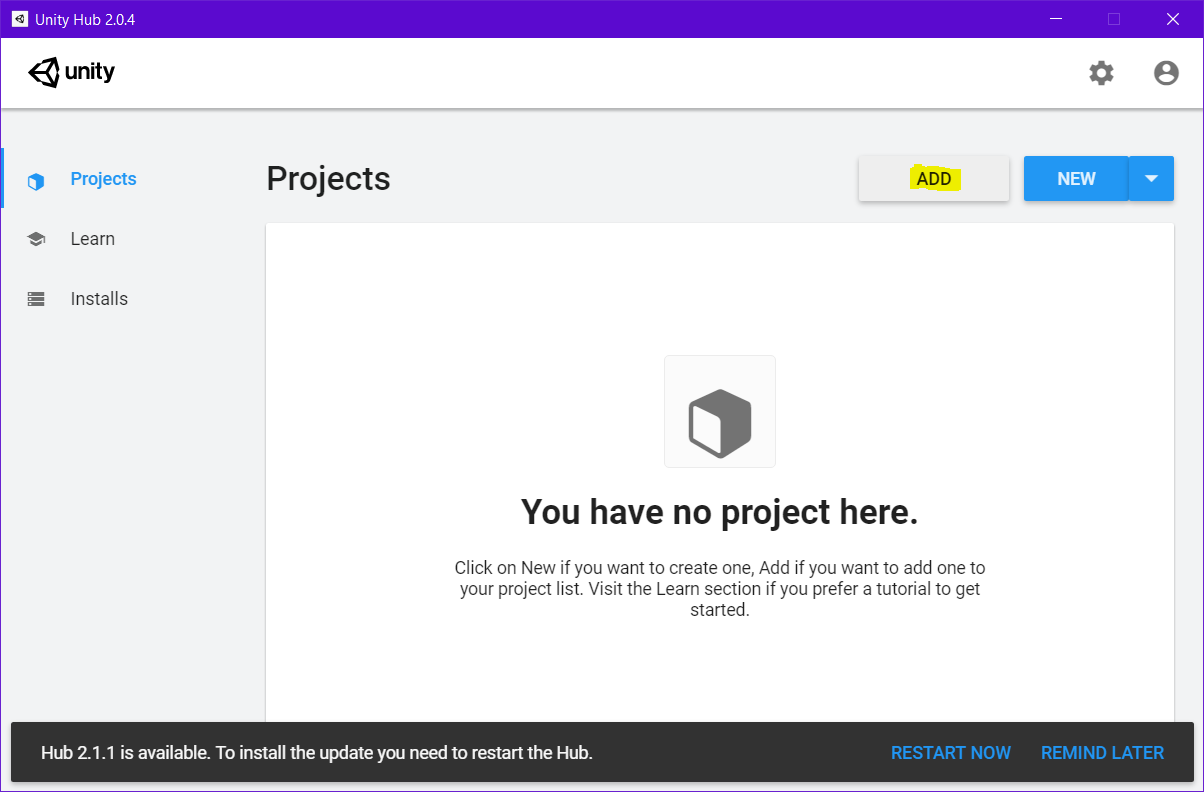
Task: Click the blue NEW button
Action: coord(1075,178)
